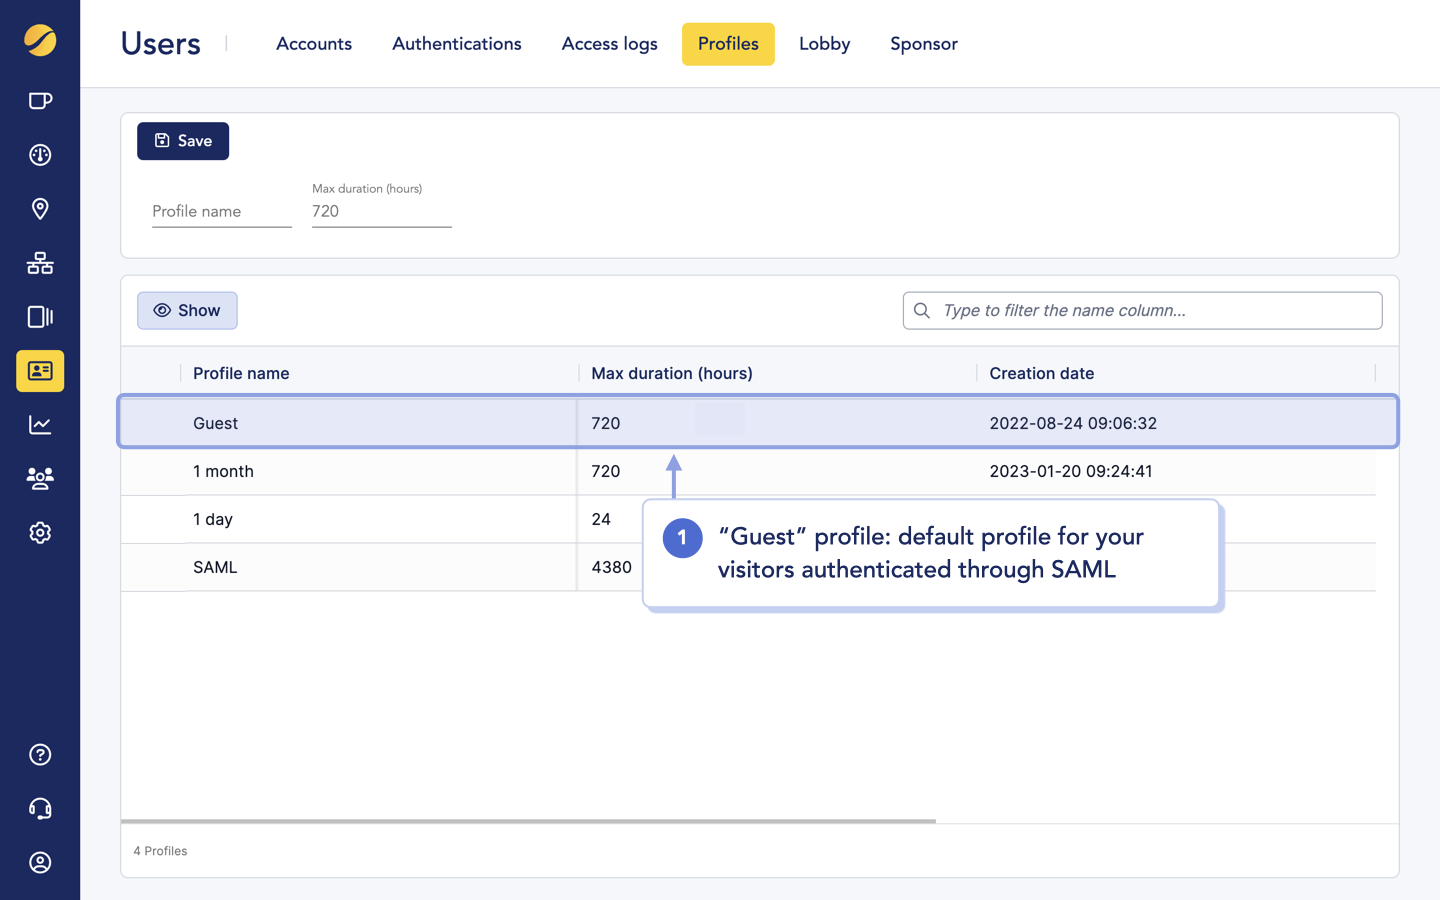Open the captive portal (cup) icon in sidebar
Screen dimensions: 1440x900
tap(40, 100)
